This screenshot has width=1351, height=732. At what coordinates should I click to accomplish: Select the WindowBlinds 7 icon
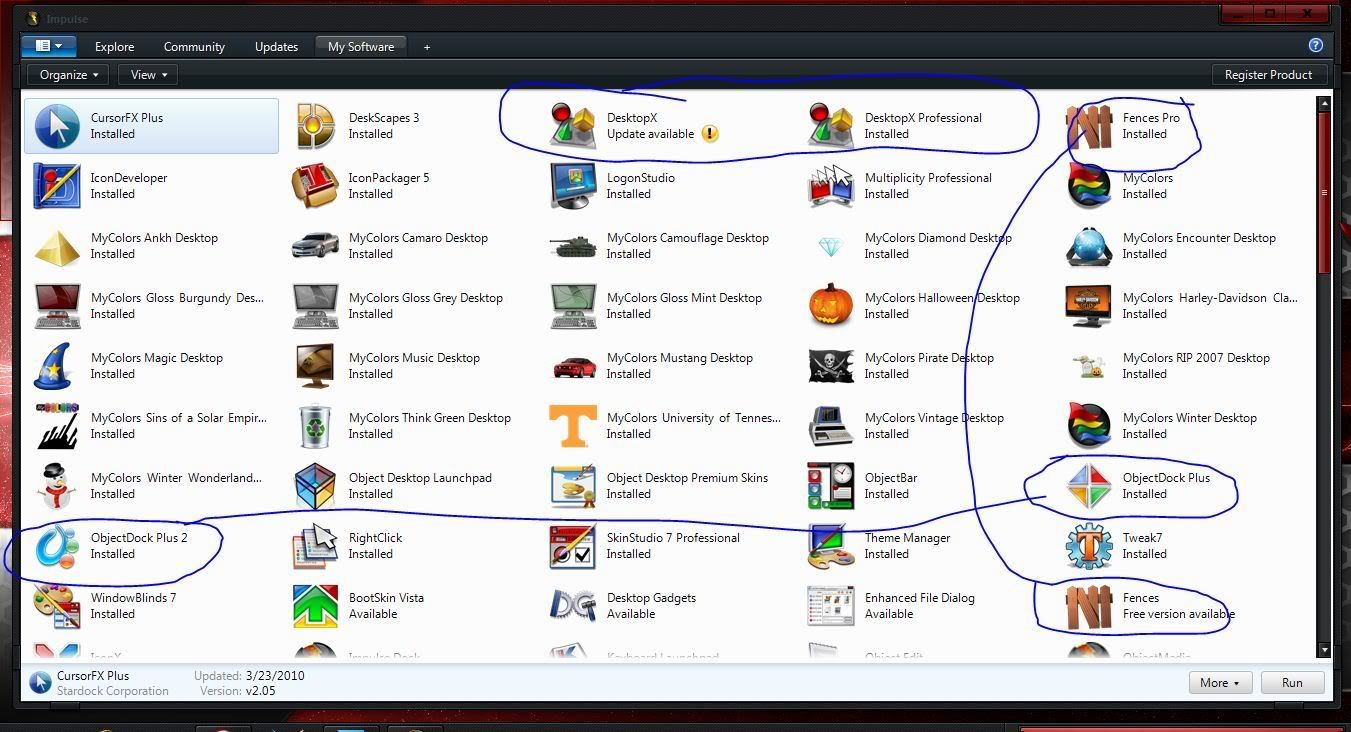[57, 606]
